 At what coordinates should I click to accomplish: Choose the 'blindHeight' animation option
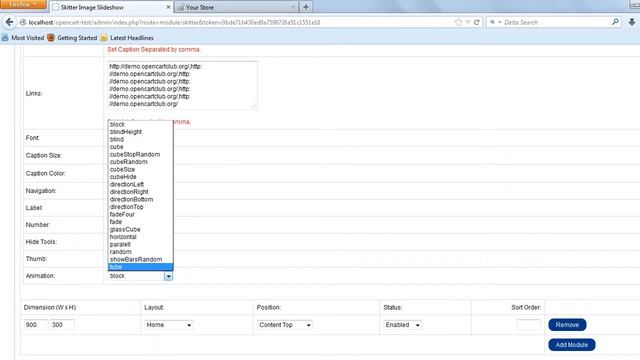point(140,132)
